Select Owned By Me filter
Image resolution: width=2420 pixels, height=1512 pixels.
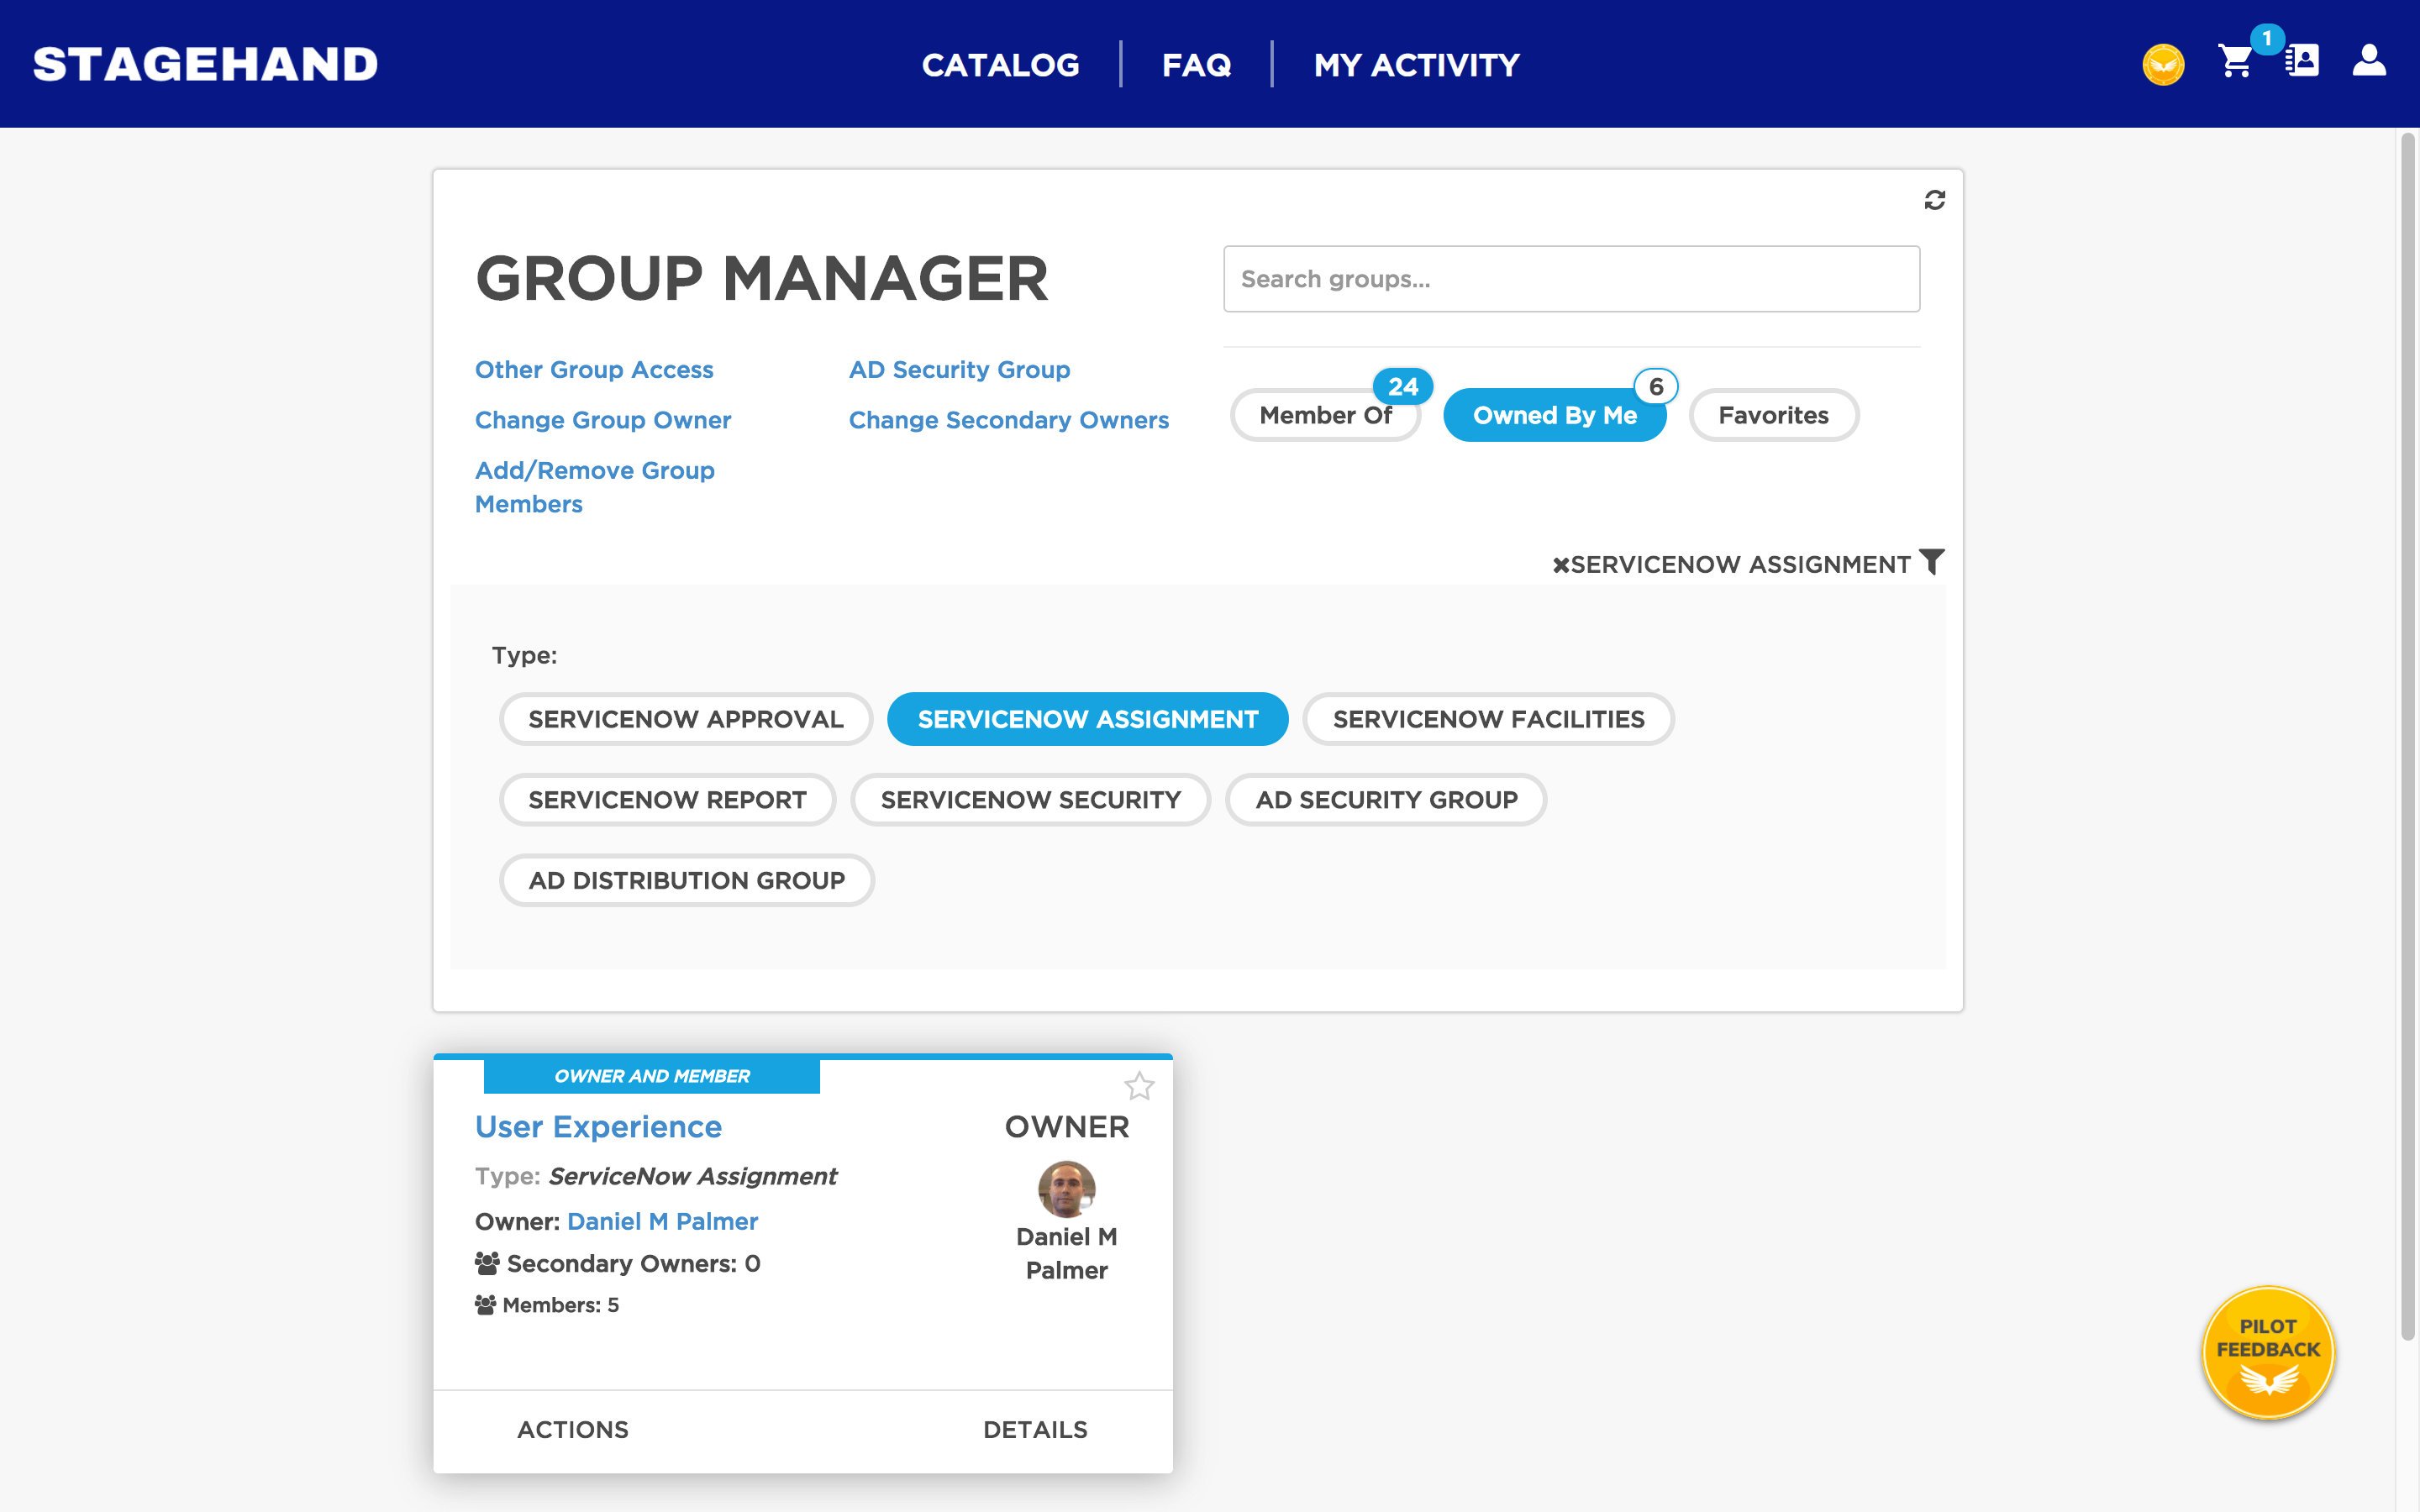[x=1554, y=415]
